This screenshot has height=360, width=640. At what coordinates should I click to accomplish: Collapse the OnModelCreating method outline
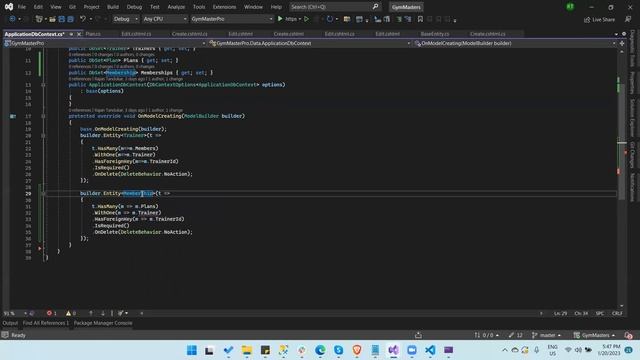point(43,116)
